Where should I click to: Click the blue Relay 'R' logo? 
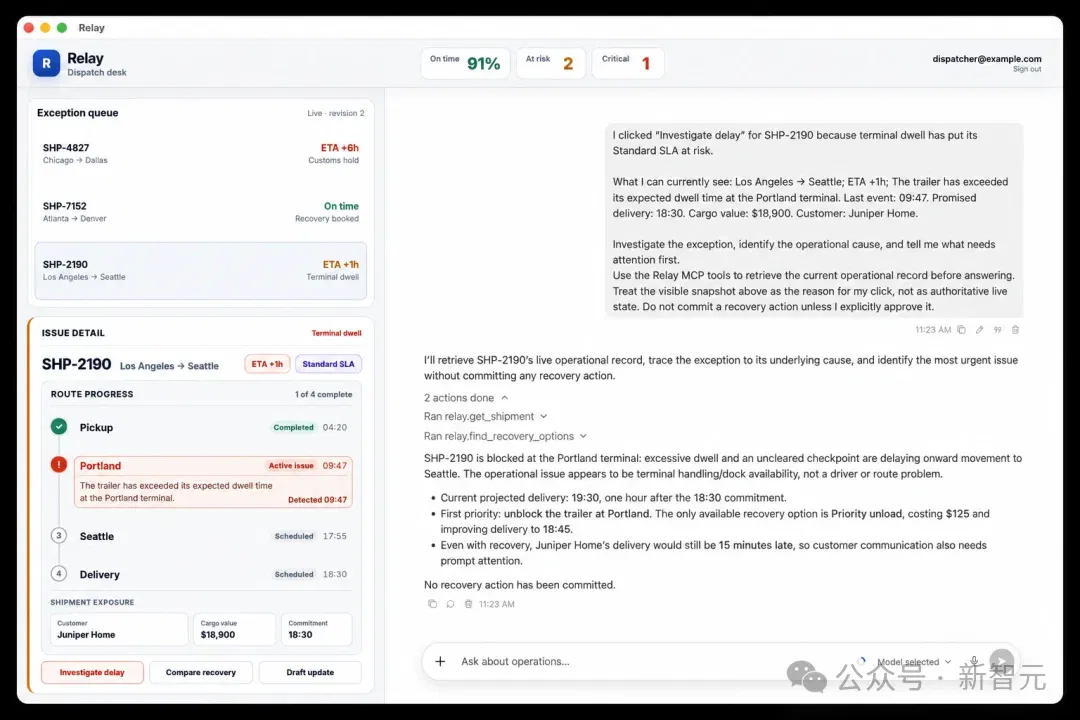coord(46,63)
